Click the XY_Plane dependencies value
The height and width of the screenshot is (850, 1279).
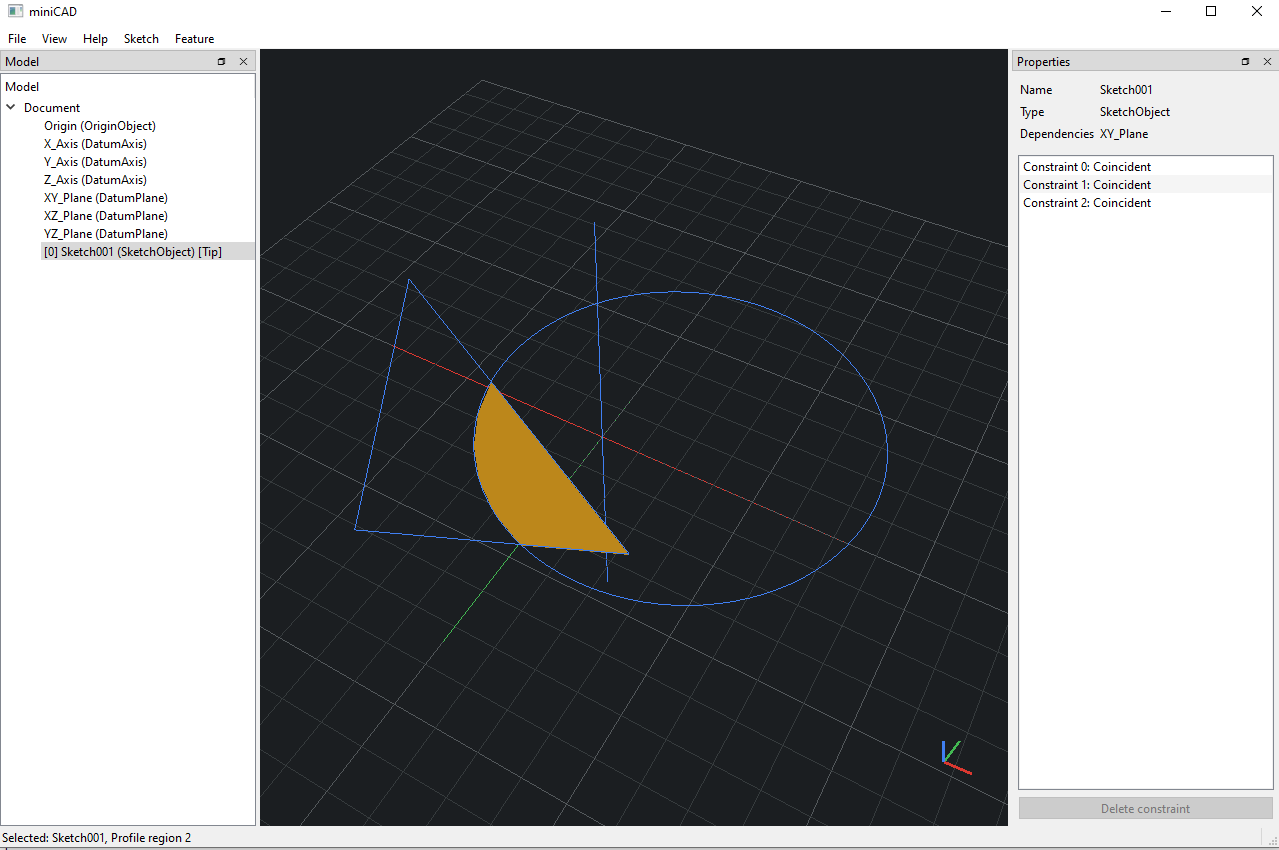[1124, 134]
